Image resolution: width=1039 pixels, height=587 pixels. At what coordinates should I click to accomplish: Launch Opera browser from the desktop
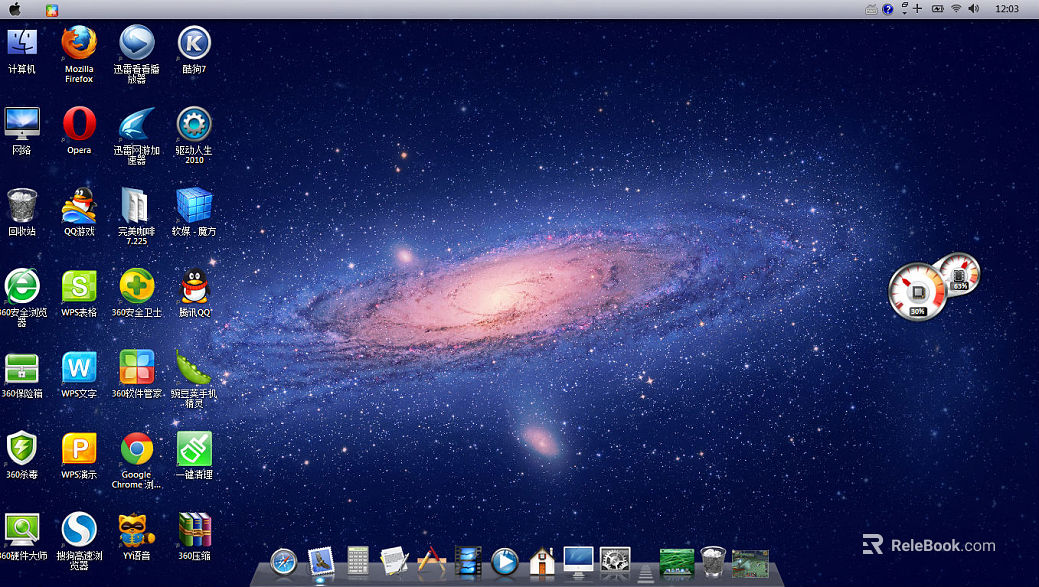pos(79,124)
